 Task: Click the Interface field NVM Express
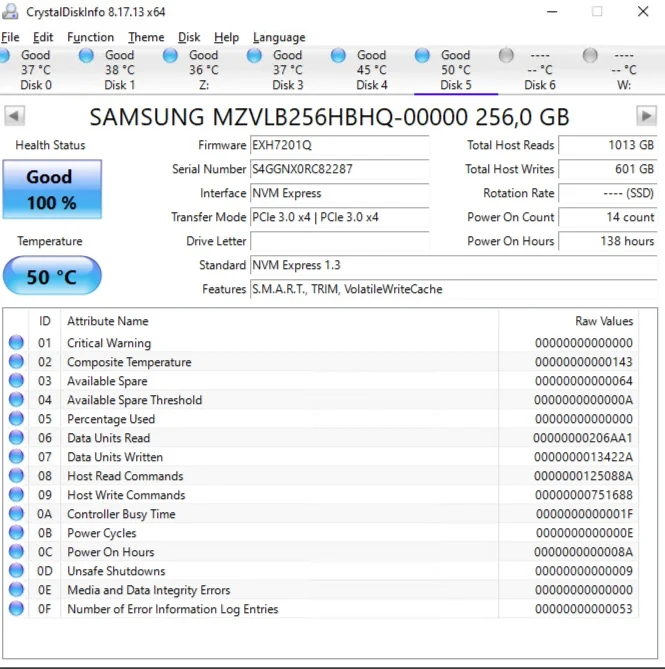pyautogui.click(x=340, y=193)
